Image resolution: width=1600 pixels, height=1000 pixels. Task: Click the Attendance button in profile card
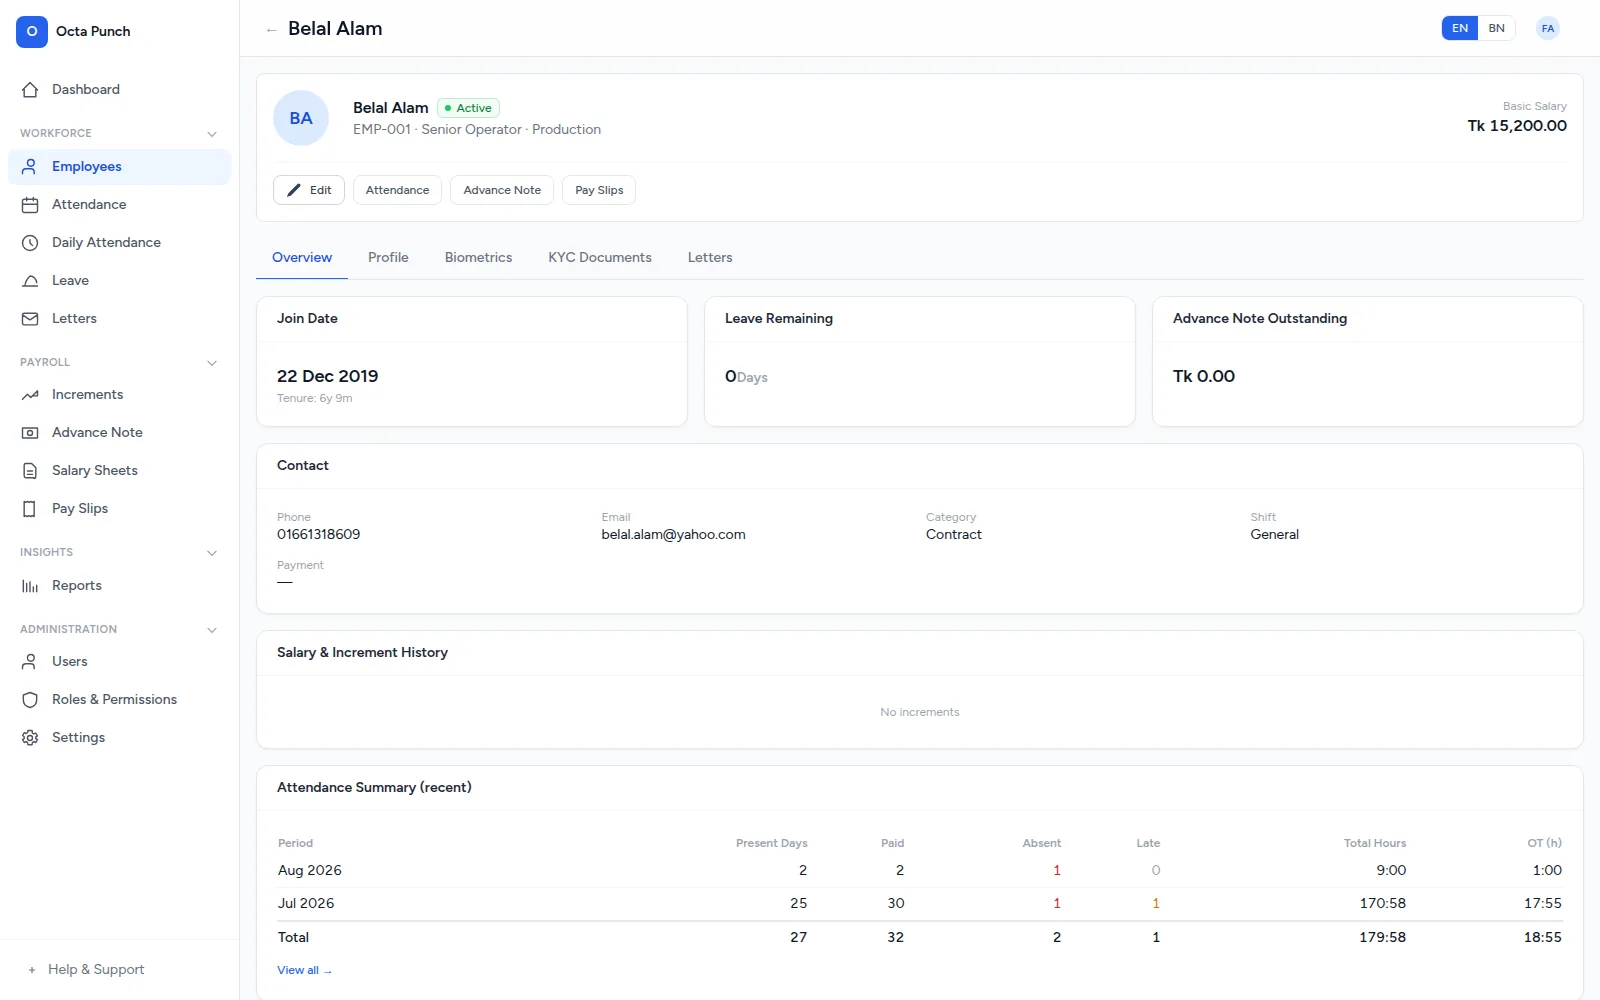(x=397, y=190)
